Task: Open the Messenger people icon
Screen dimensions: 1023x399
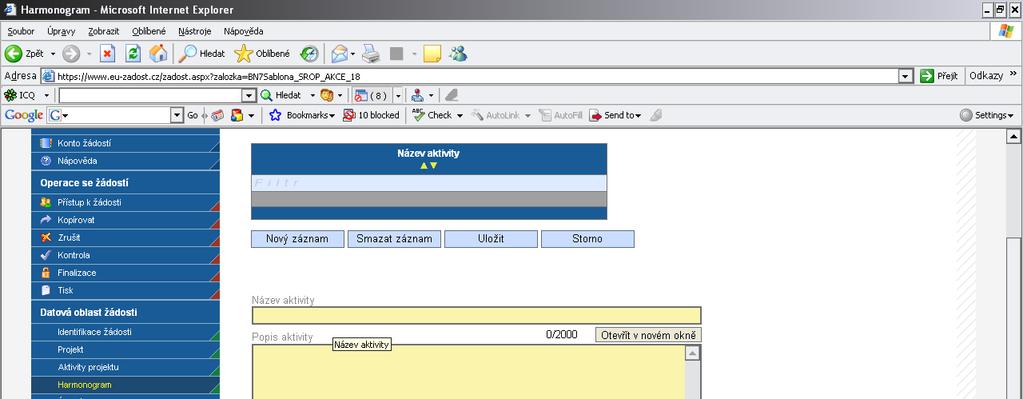Action: tap(458, 53)
